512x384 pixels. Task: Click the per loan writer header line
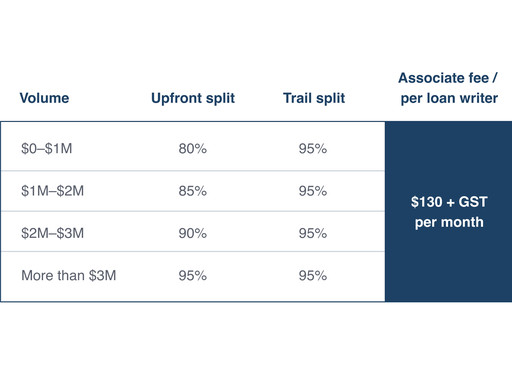tap(449, 98)
